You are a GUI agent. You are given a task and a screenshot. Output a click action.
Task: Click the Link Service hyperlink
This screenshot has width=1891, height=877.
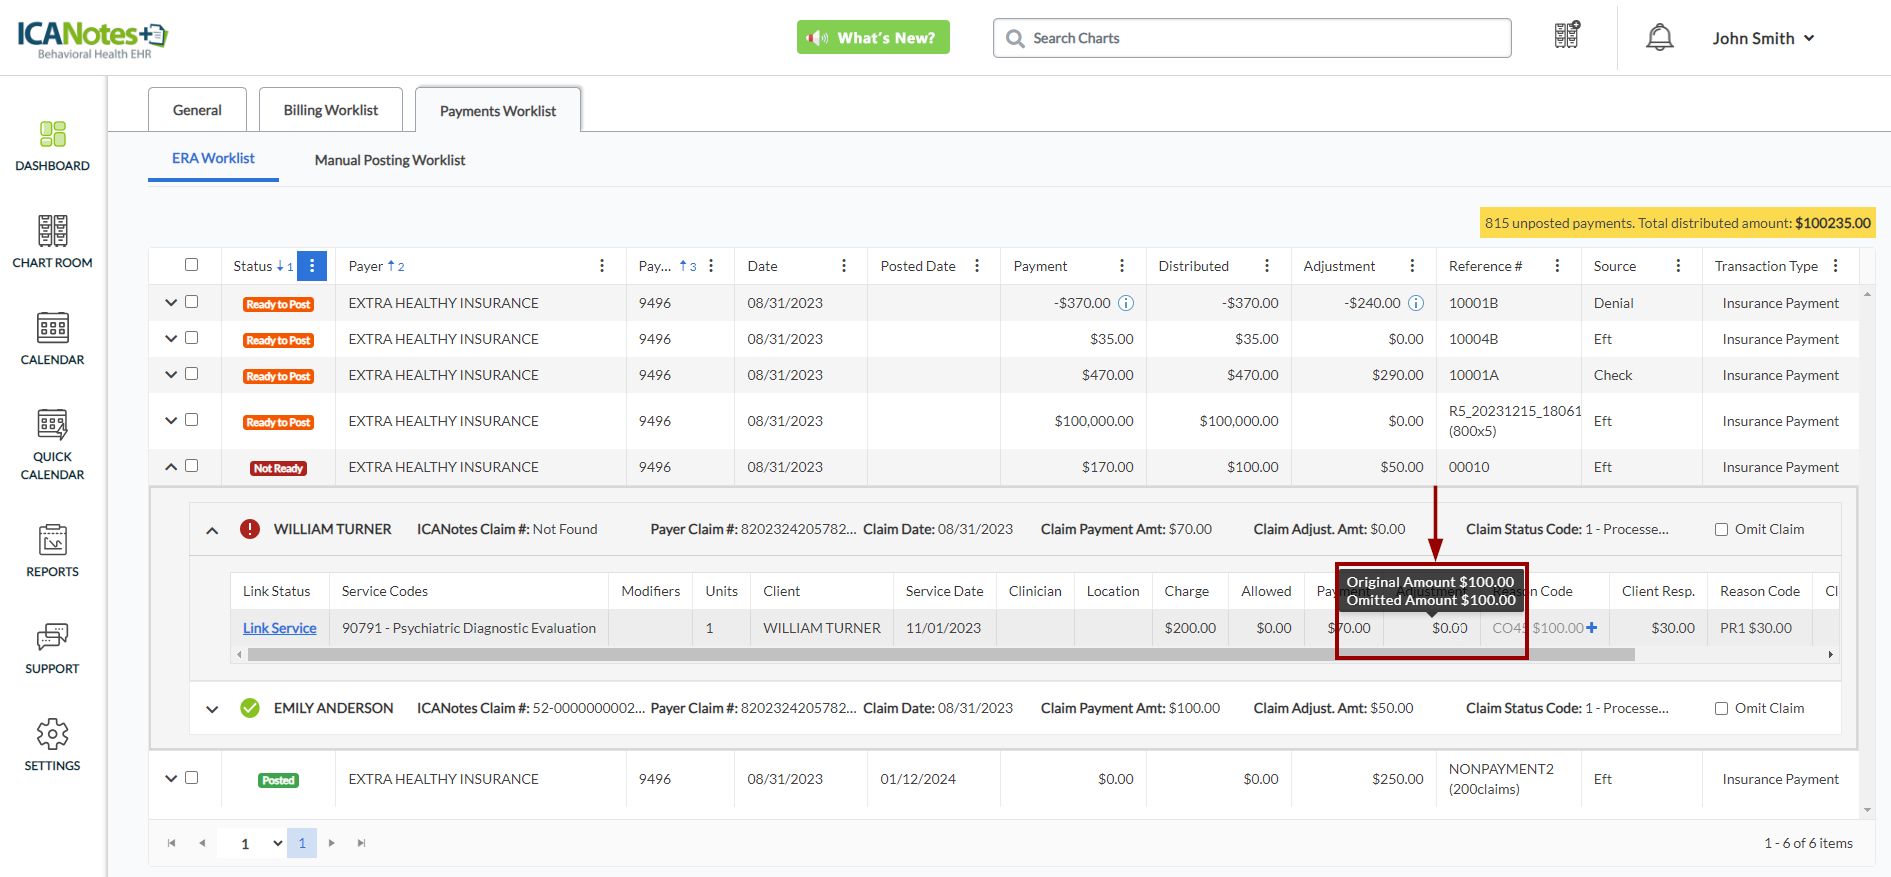point(279,628)
